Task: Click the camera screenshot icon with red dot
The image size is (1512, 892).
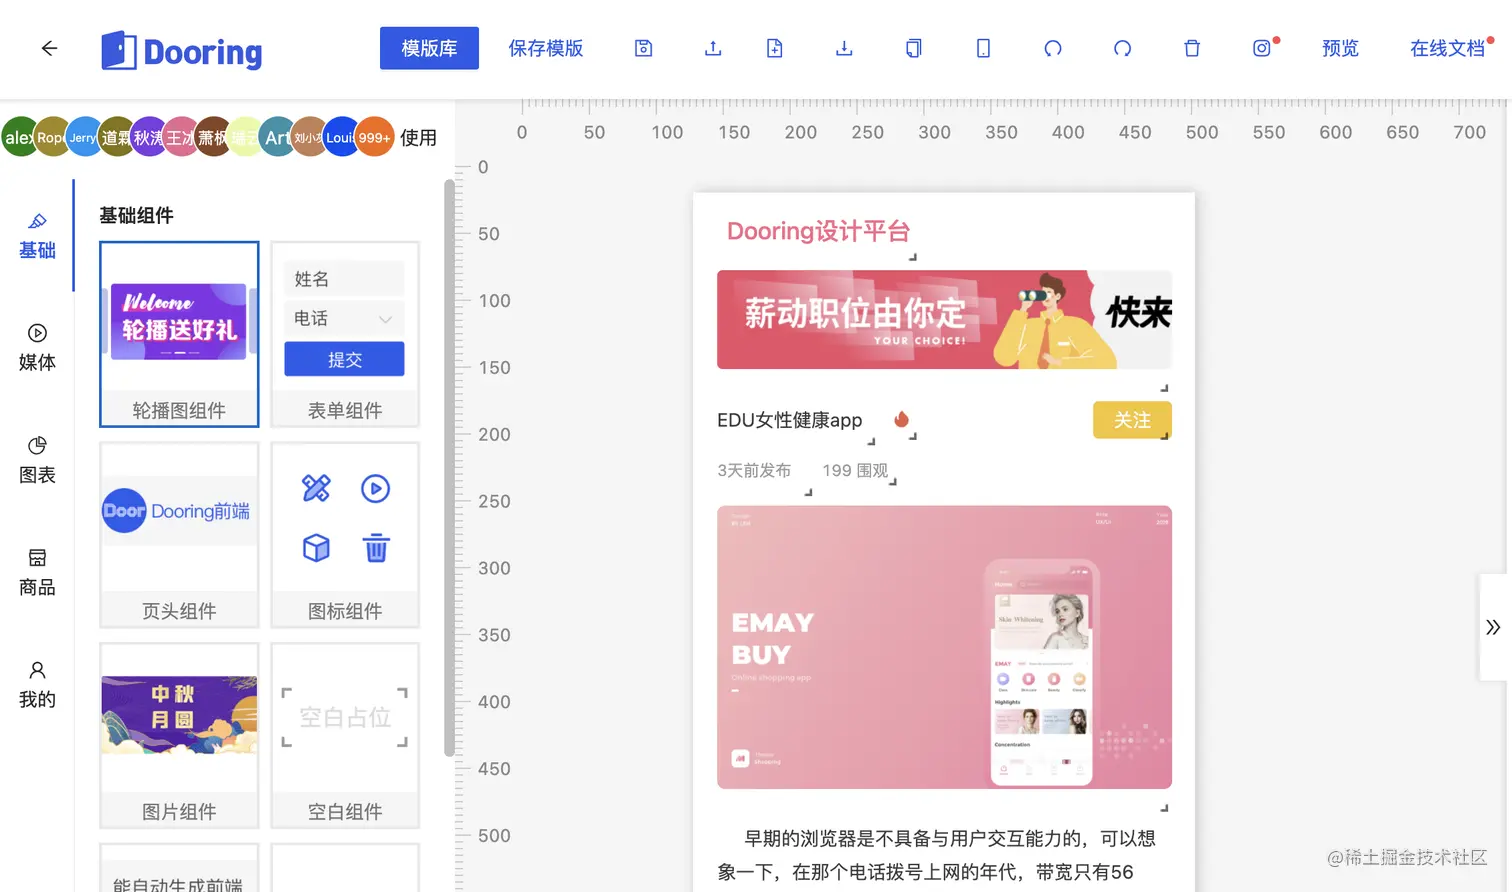Action: point(1262,48)
